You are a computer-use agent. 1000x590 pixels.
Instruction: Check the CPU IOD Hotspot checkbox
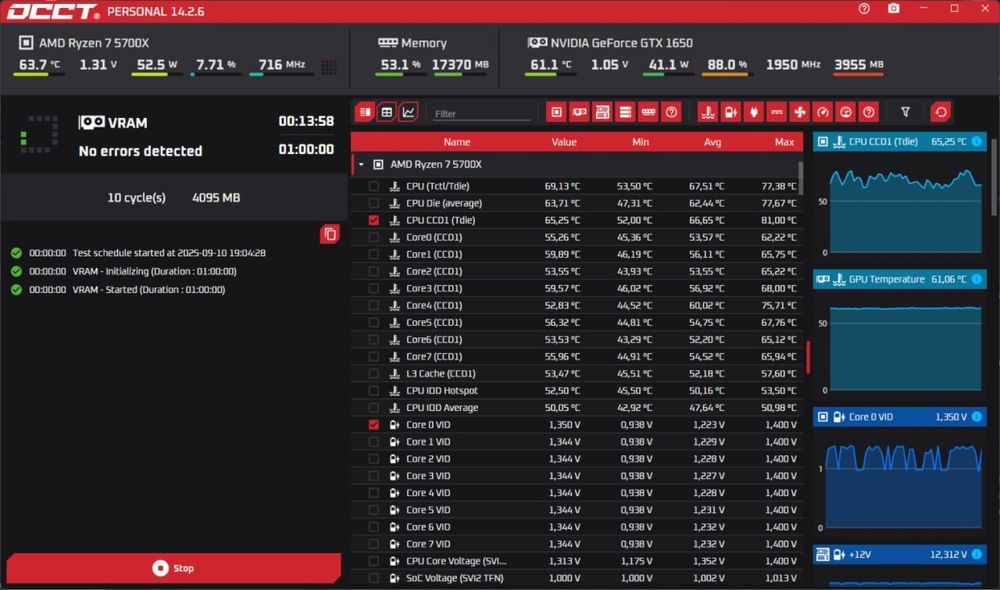coord(374,390)
